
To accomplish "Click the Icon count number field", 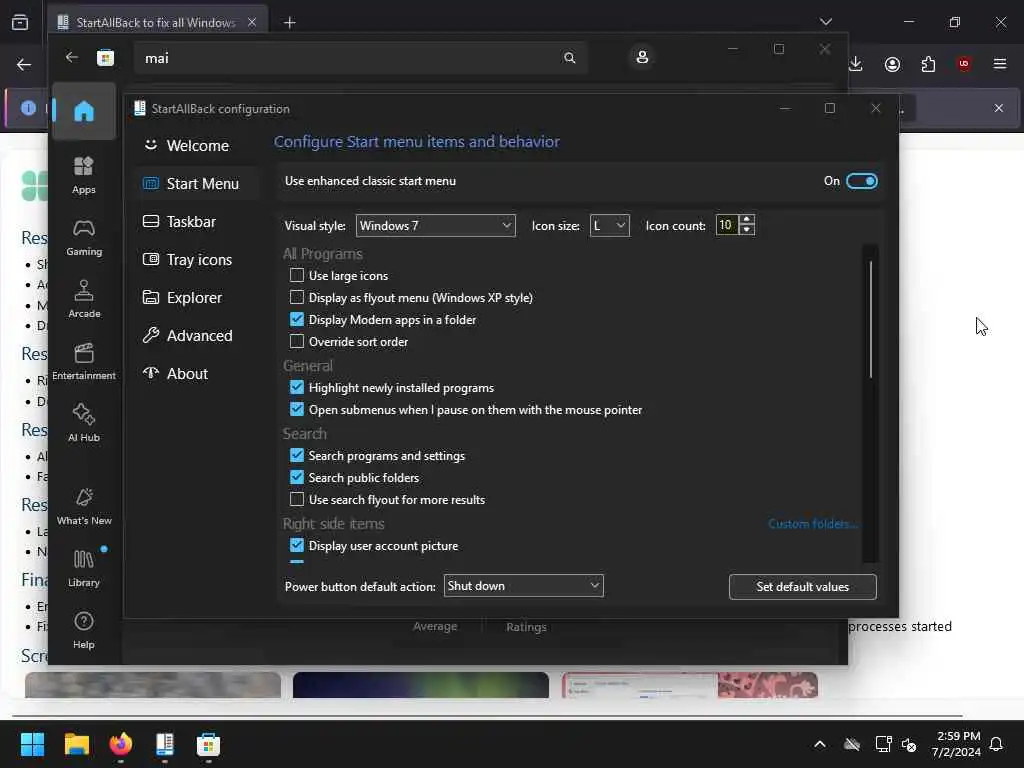I will click(727, 225).
